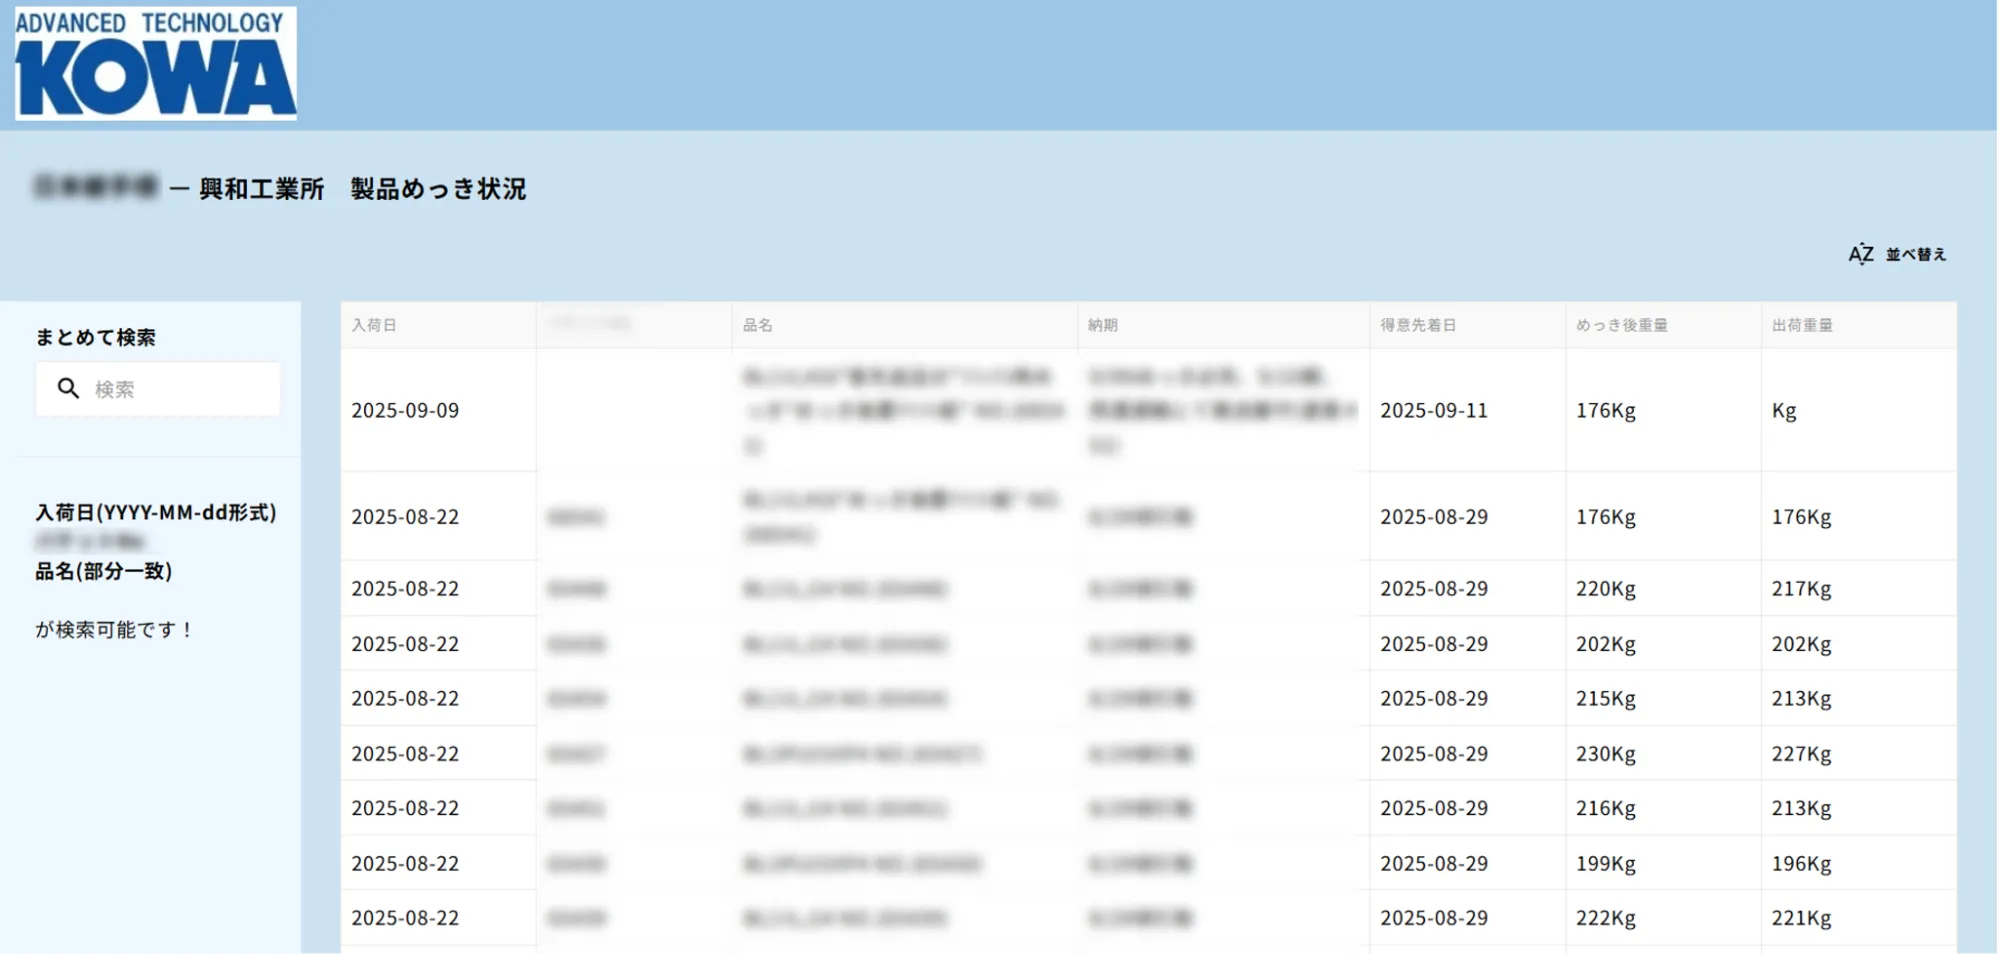Click the 出荷重量 column header
1999x954 pixels.
point(1802,325)
